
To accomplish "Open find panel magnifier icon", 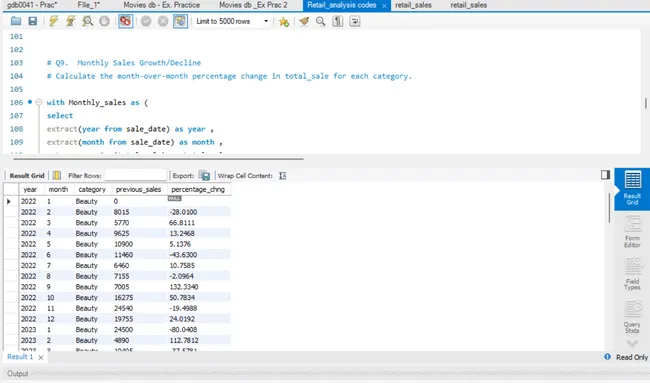I will point(320,21).
